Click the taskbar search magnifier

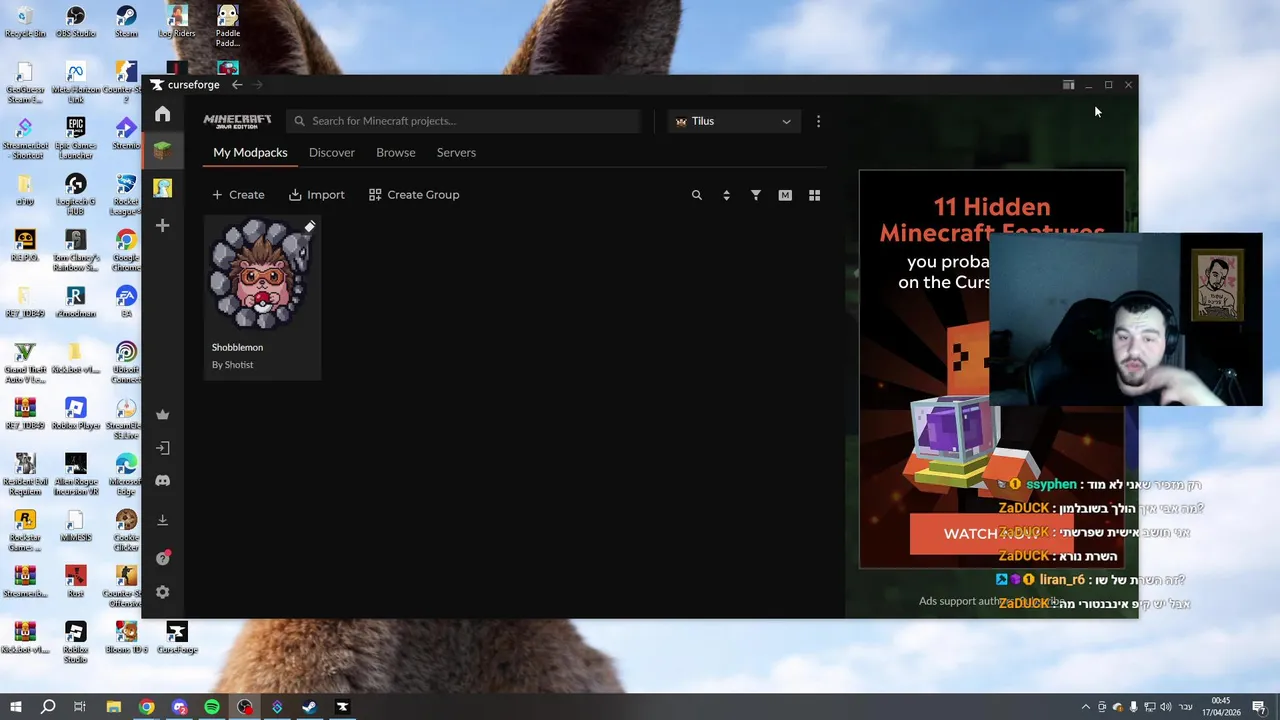tap(47, 707)
